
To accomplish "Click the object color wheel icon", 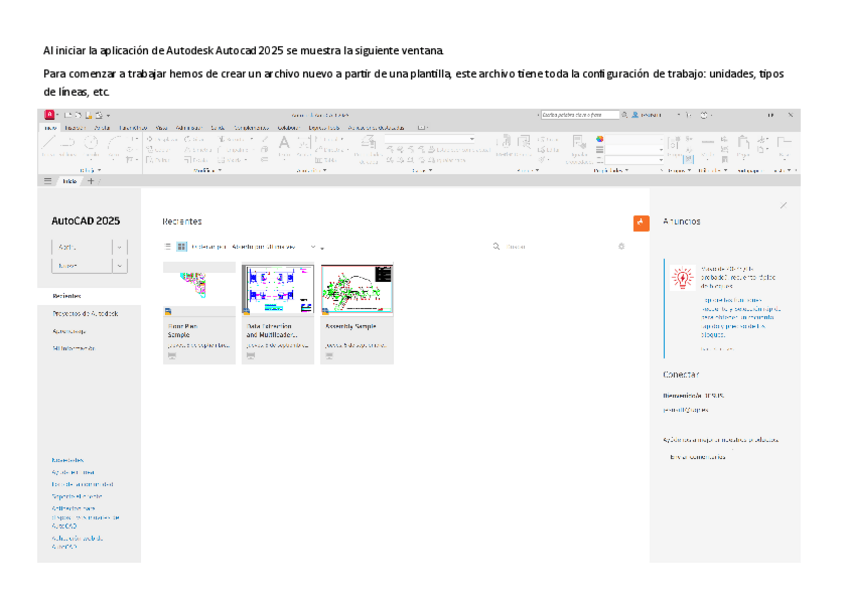I will 600,139.
